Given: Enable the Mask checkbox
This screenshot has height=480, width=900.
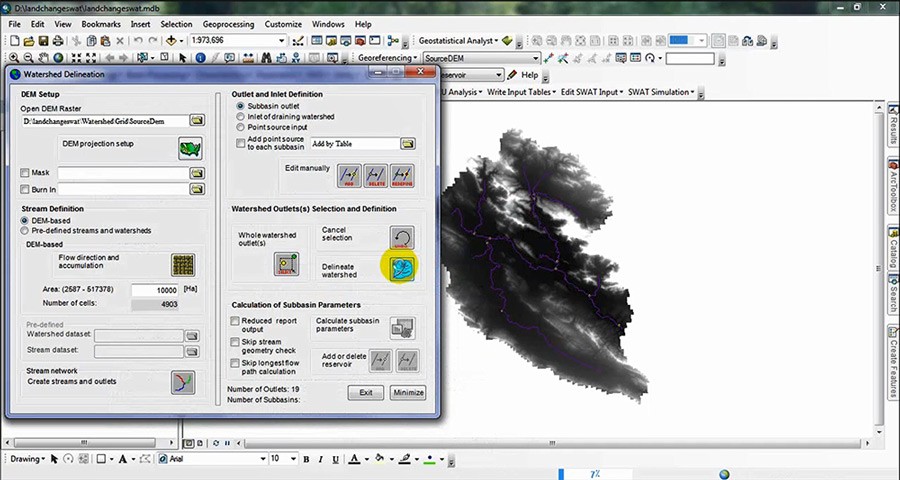Looking at the screenshot, I should pyautogui.click(x=25, y=173).
